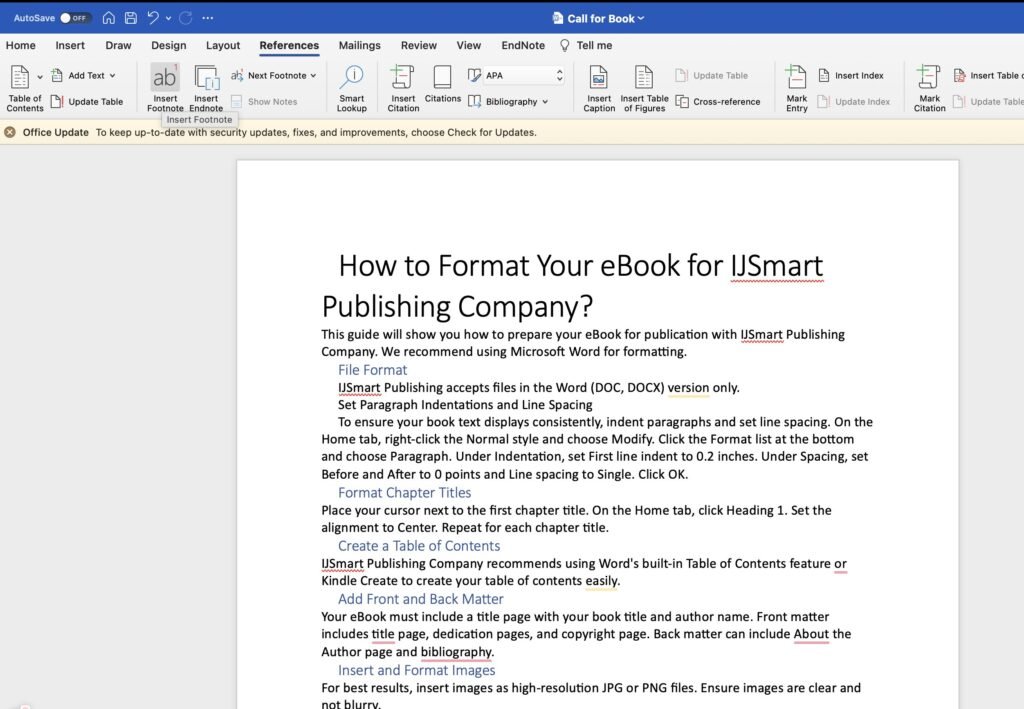Click Set Paragraph Indentations and Line Spacing line
1024x709 pixels.
(465, 405)
